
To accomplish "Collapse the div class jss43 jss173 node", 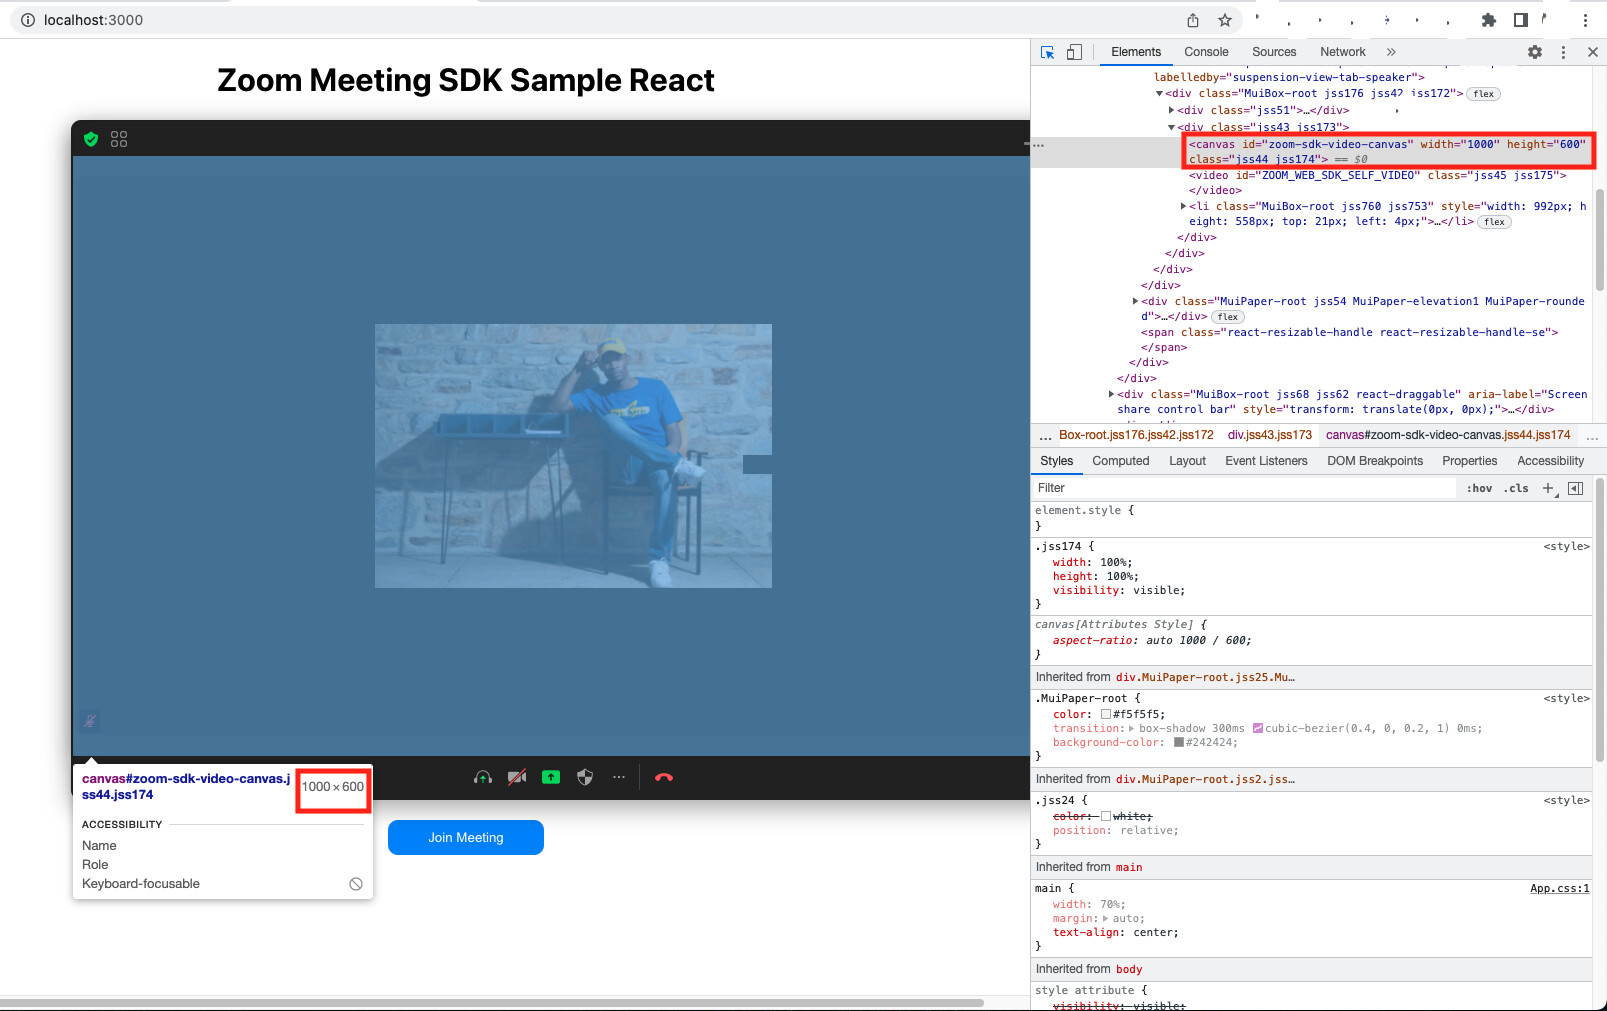I will 1171,127.
